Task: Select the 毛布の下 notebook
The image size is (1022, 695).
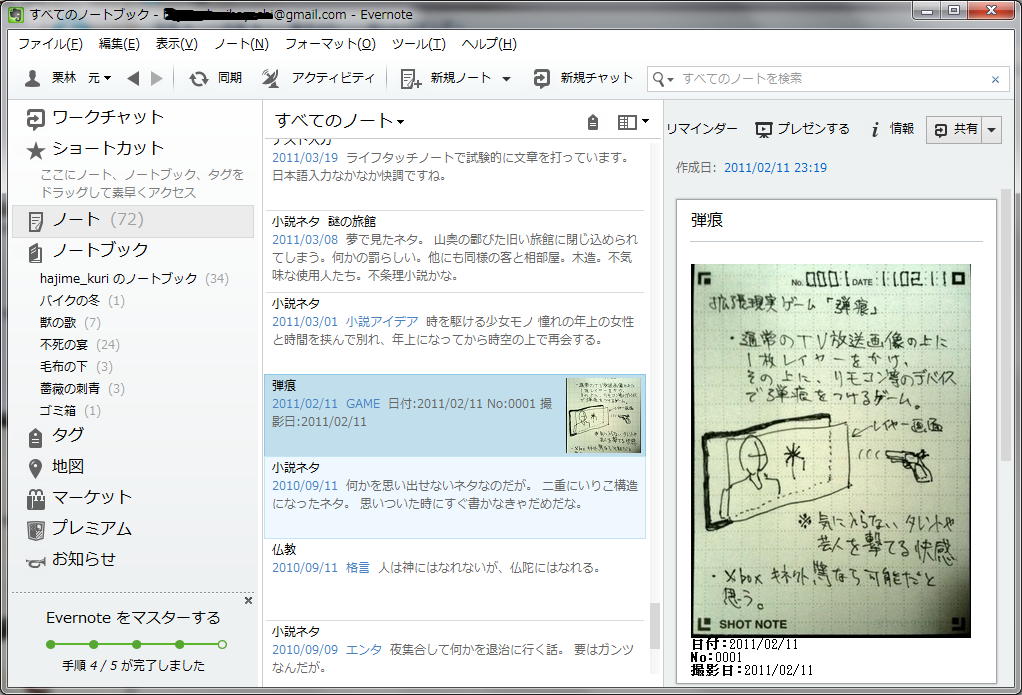Action: tap(76, 367)
